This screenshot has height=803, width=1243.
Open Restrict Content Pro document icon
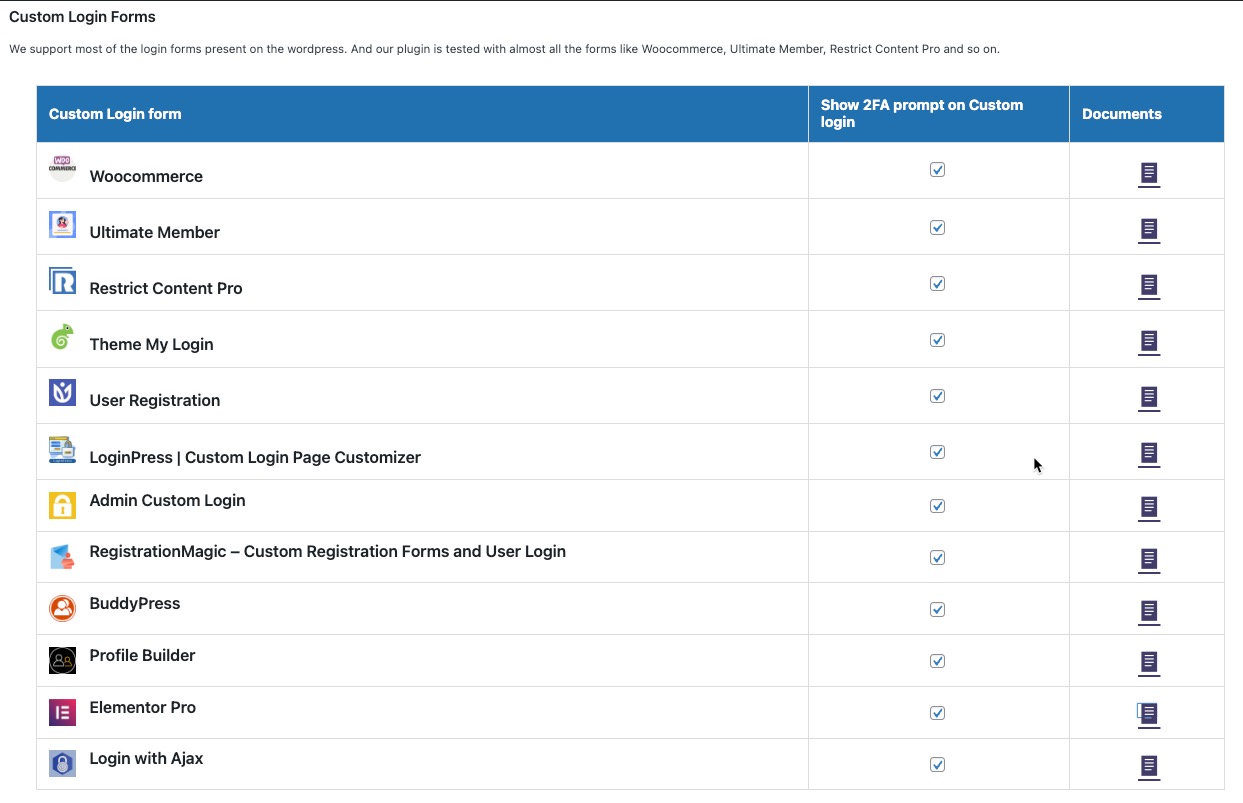(1149, 286)
